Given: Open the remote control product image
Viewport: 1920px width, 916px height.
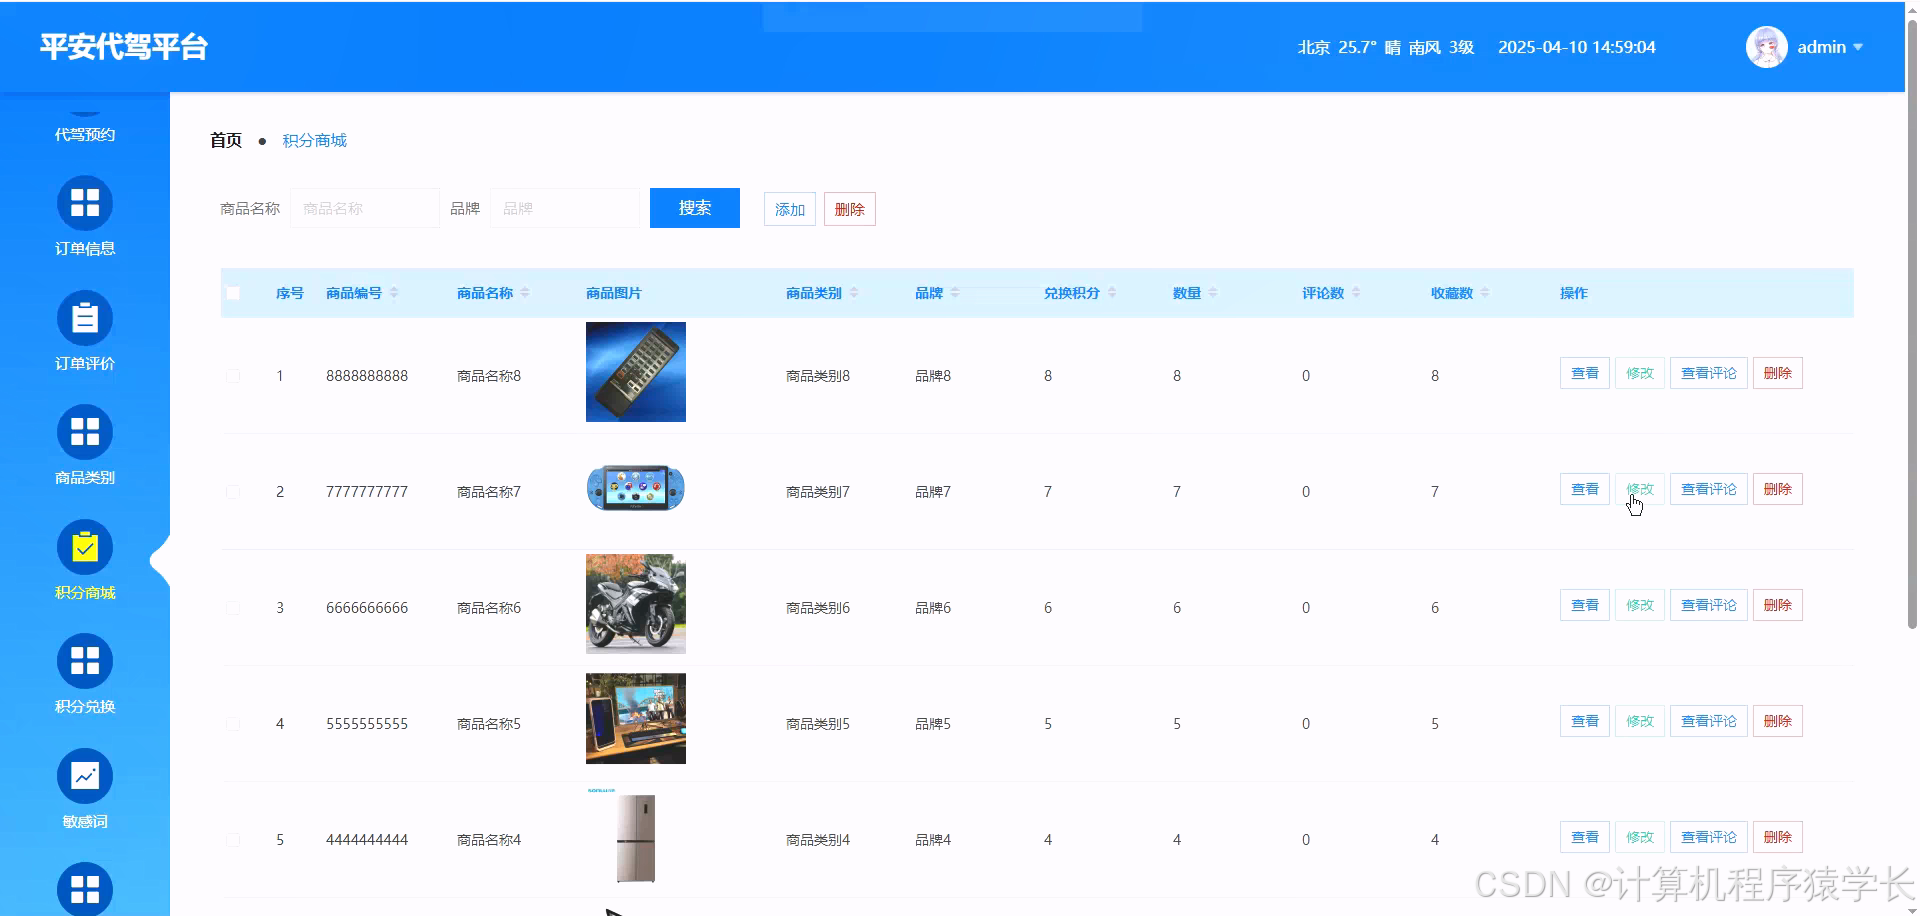Looking at the screenshot, I should point(636,372).
